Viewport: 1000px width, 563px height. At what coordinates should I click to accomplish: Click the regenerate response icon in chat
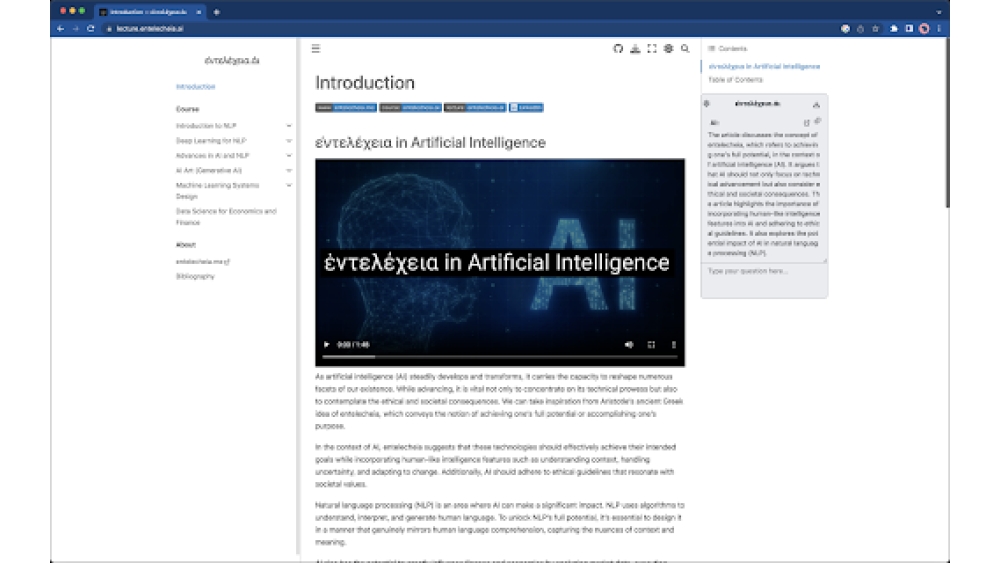[807, 122]
